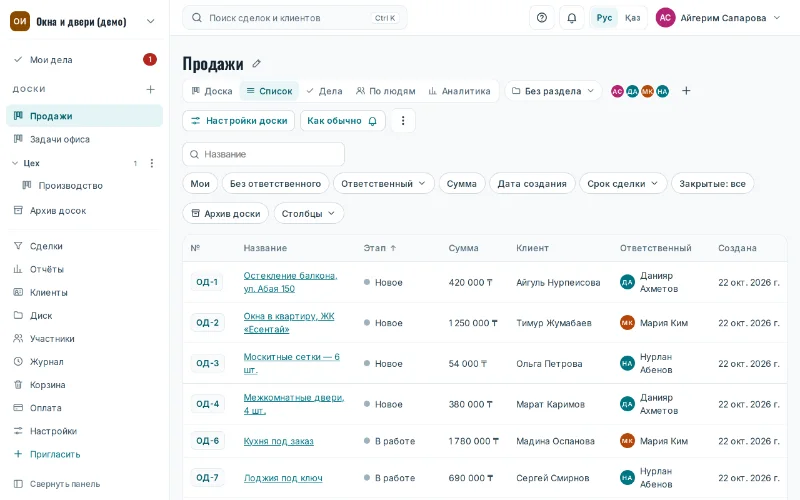Click МК avatar in the Кухня под заказ row
This screenshot has height=500, width=800.
tap(627, 441)
